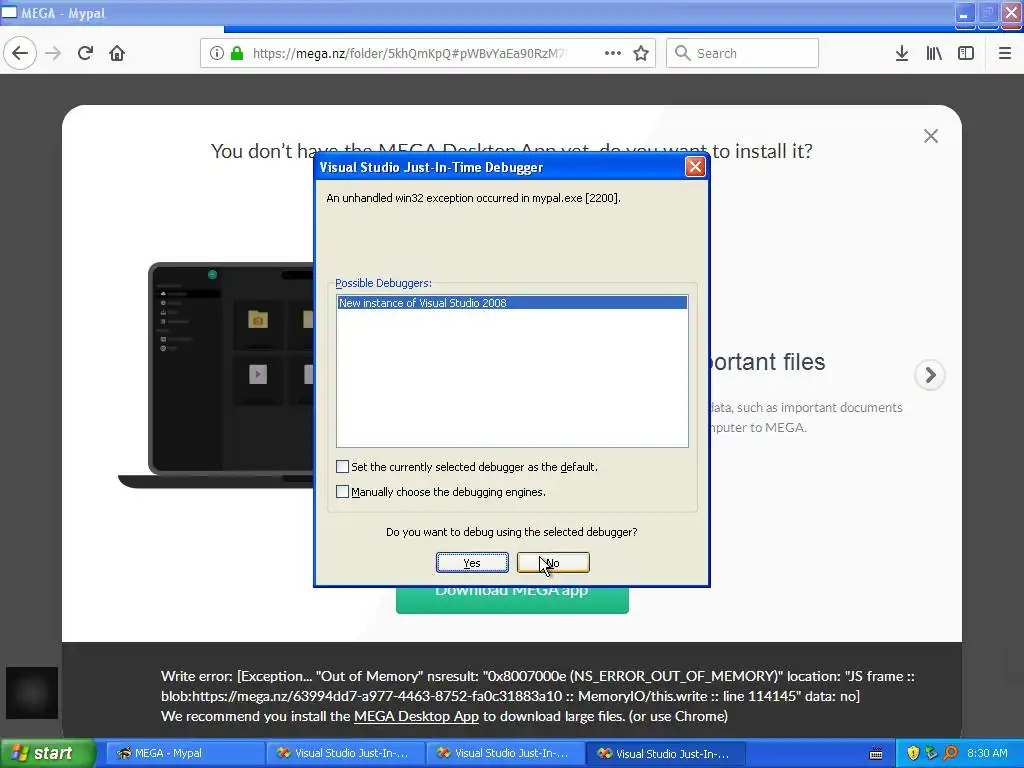1024x768 pixels.
Task: Switch to MEGA - Mypal taskbar item
Action: 185,753
